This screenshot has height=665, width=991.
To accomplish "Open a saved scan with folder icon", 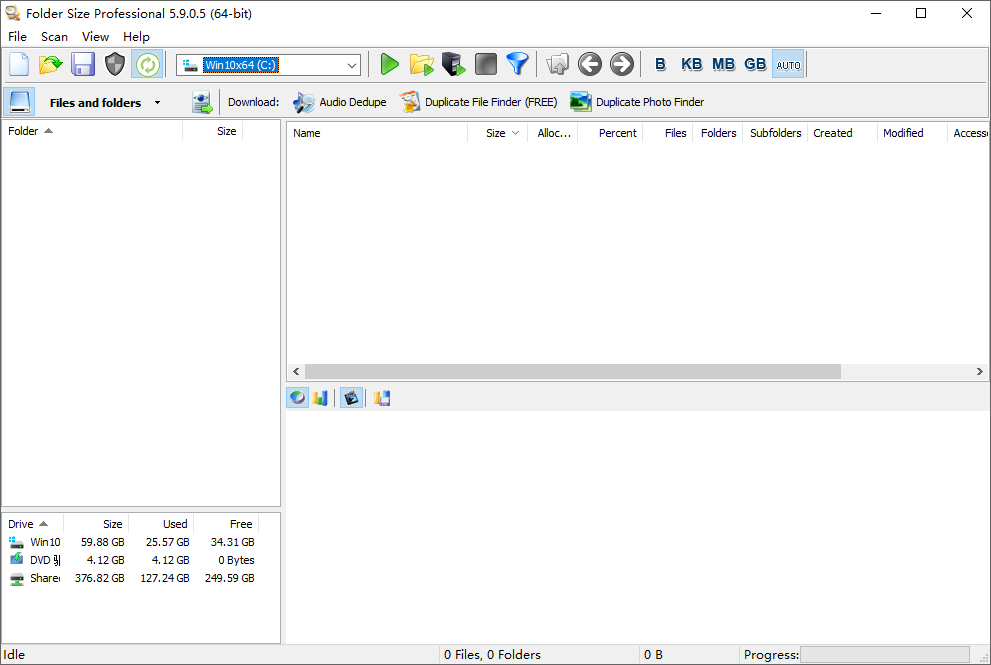I will [51, 64].
